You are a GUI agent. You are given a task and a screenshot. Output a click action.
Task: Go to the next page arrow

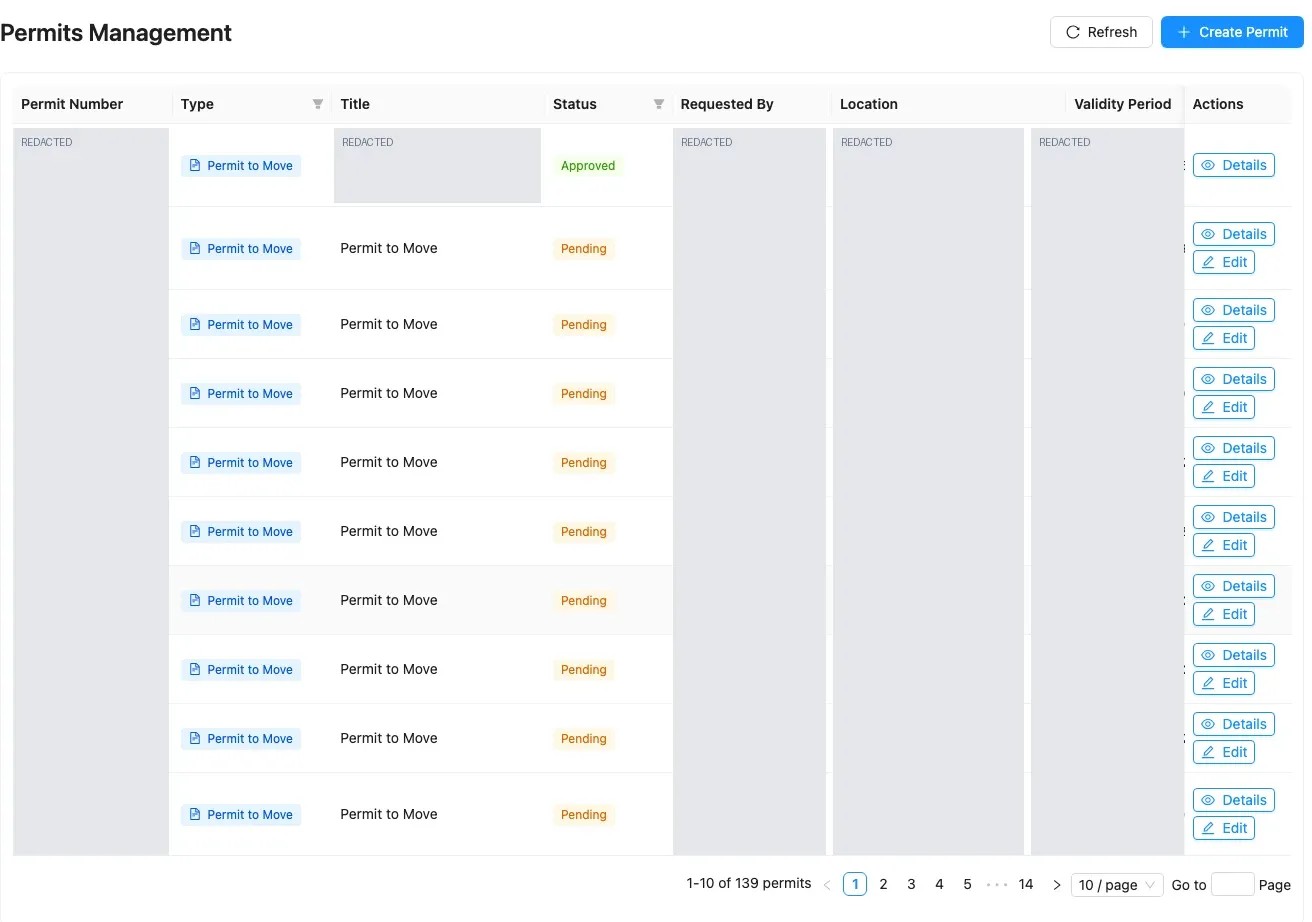(x=1056, y=885)
